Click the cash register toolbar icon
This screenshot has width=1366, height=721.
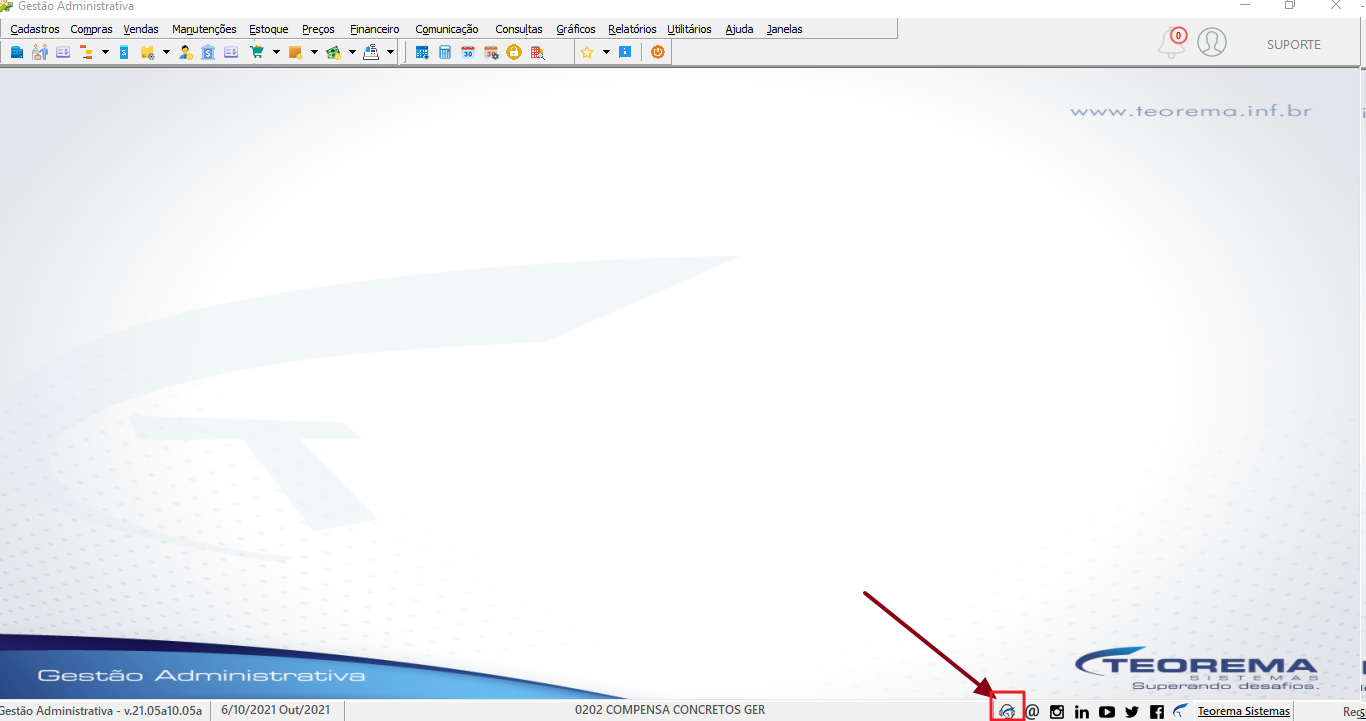[x=371, y=52]
